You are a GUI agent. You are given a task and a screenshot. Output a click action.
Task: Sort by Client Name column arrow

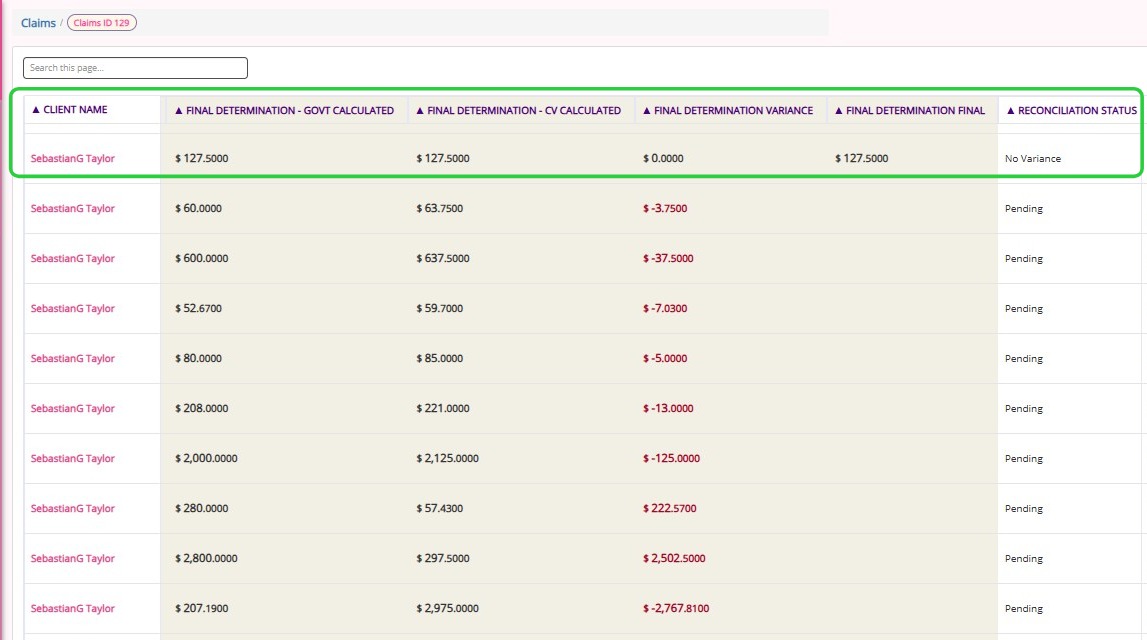coord(35,110)
